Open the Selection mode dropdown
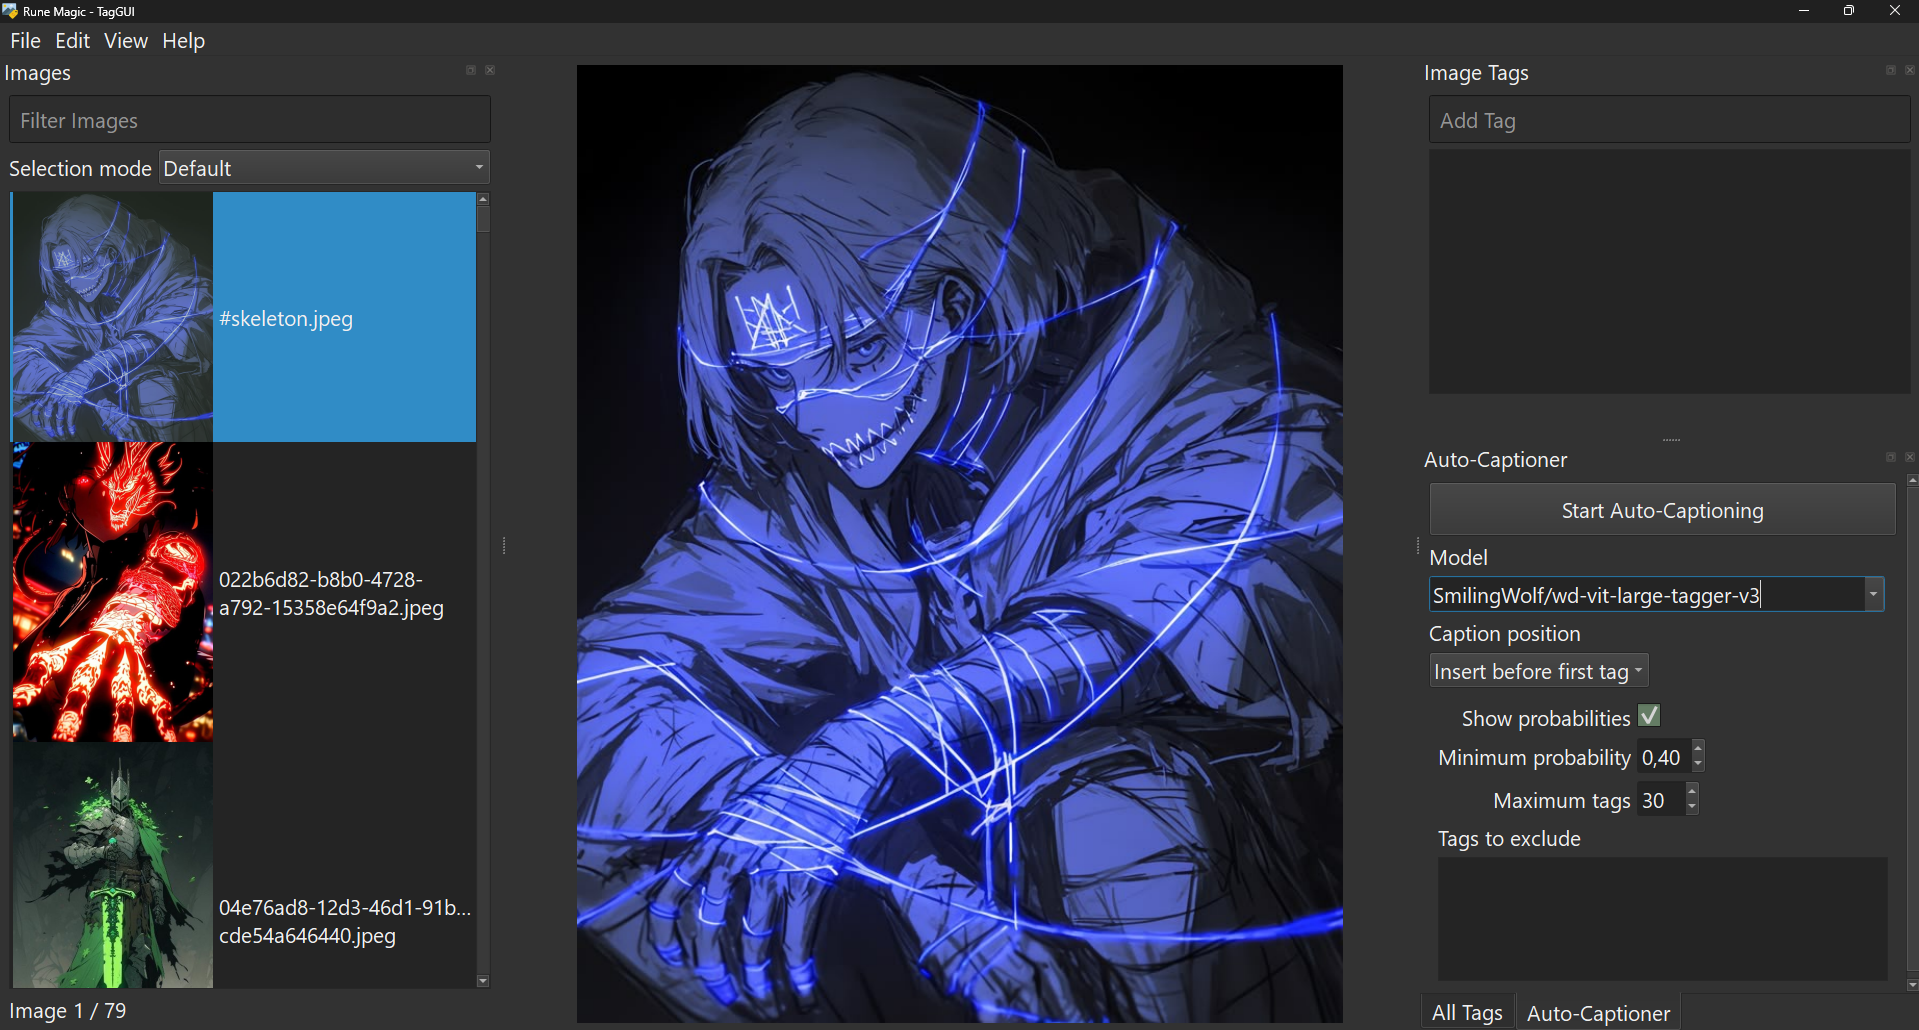This screenshot has height=1030, width=1919. 324,168
